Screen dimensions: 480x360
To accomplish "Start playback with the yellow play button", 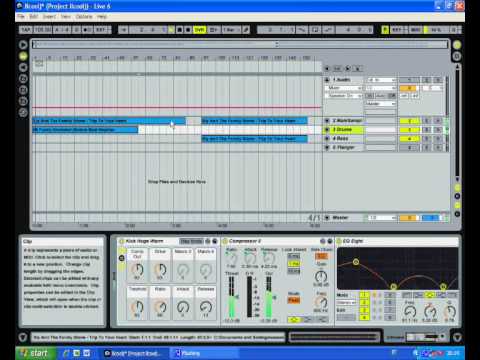I will [171, 30].
